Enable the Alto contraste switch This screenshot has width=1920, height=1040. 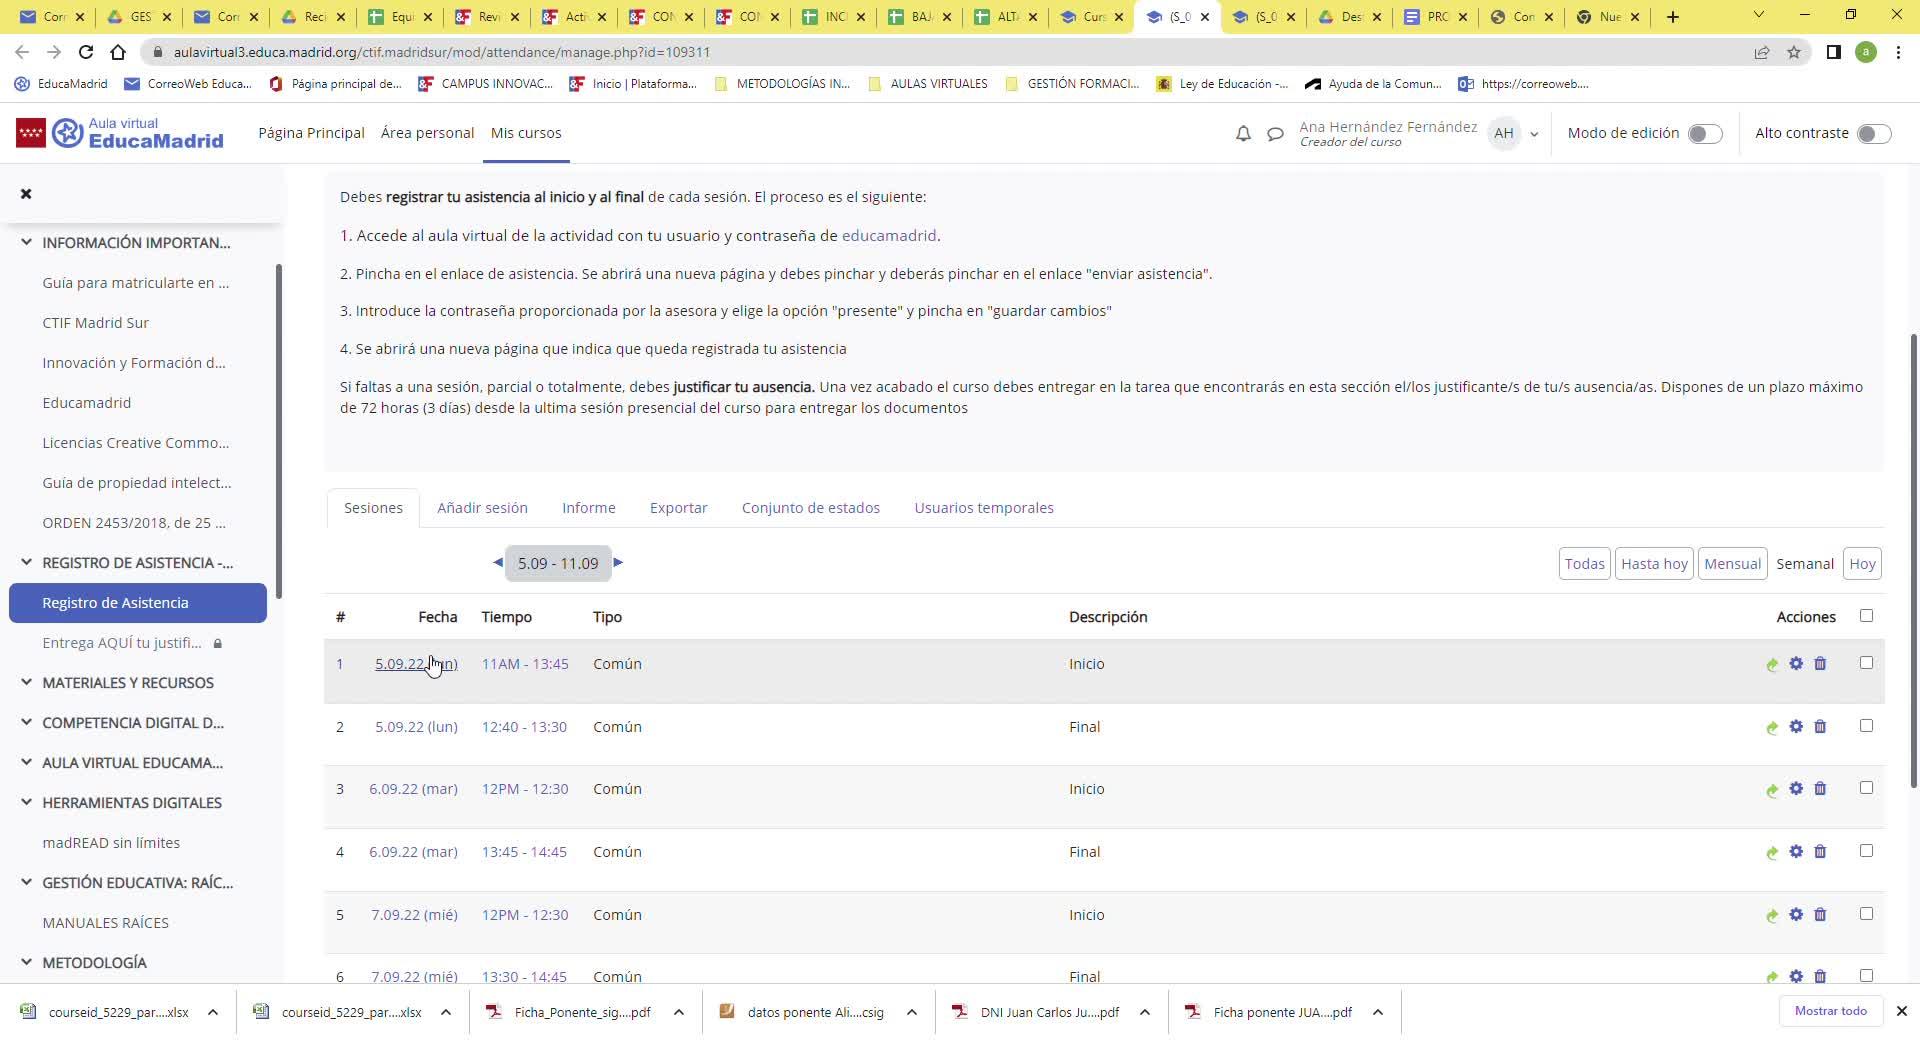tap(1873, 134)
